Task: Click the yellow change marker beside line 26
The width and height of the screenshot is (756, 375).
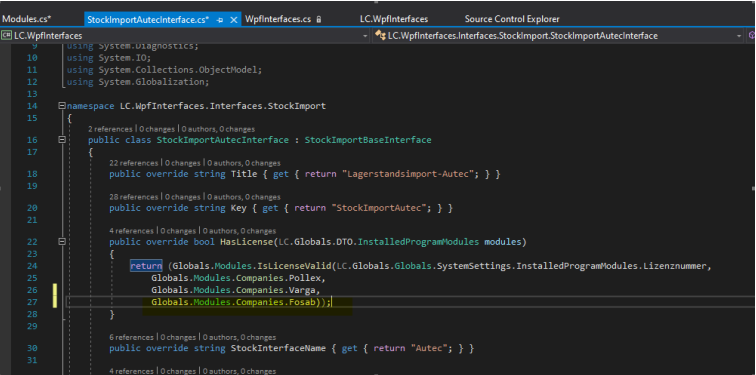Action: pyautogui.click(x=55, y=290)
